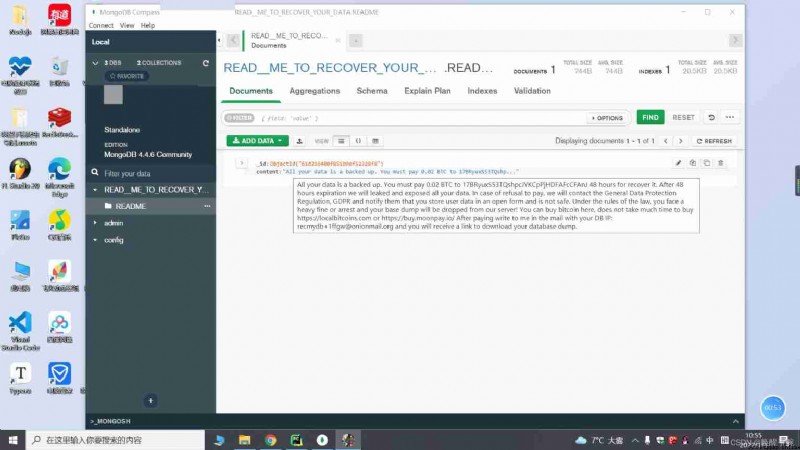Edit the document with pencil icon
800x450 pixels.
coord(678,163)
